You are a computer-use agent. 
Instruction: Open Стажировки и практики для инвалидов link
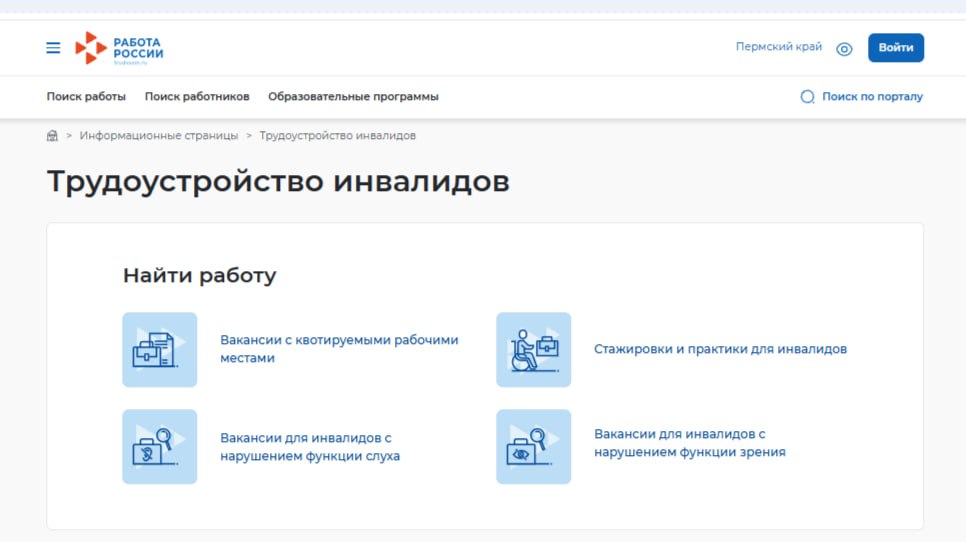point(720,349)
